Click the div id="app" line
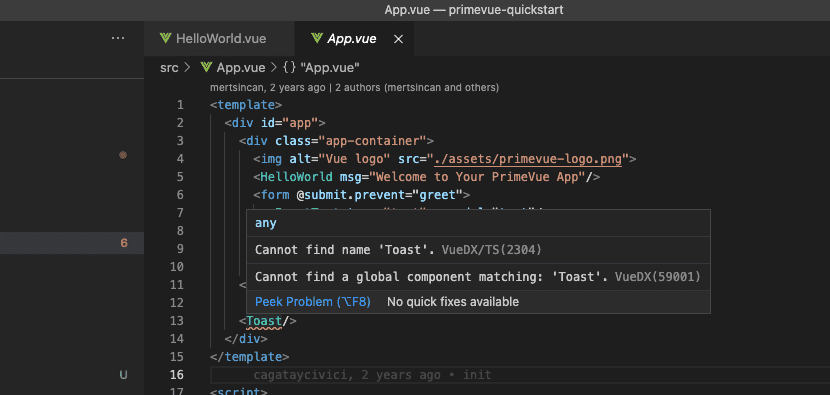 click(275, 122)
